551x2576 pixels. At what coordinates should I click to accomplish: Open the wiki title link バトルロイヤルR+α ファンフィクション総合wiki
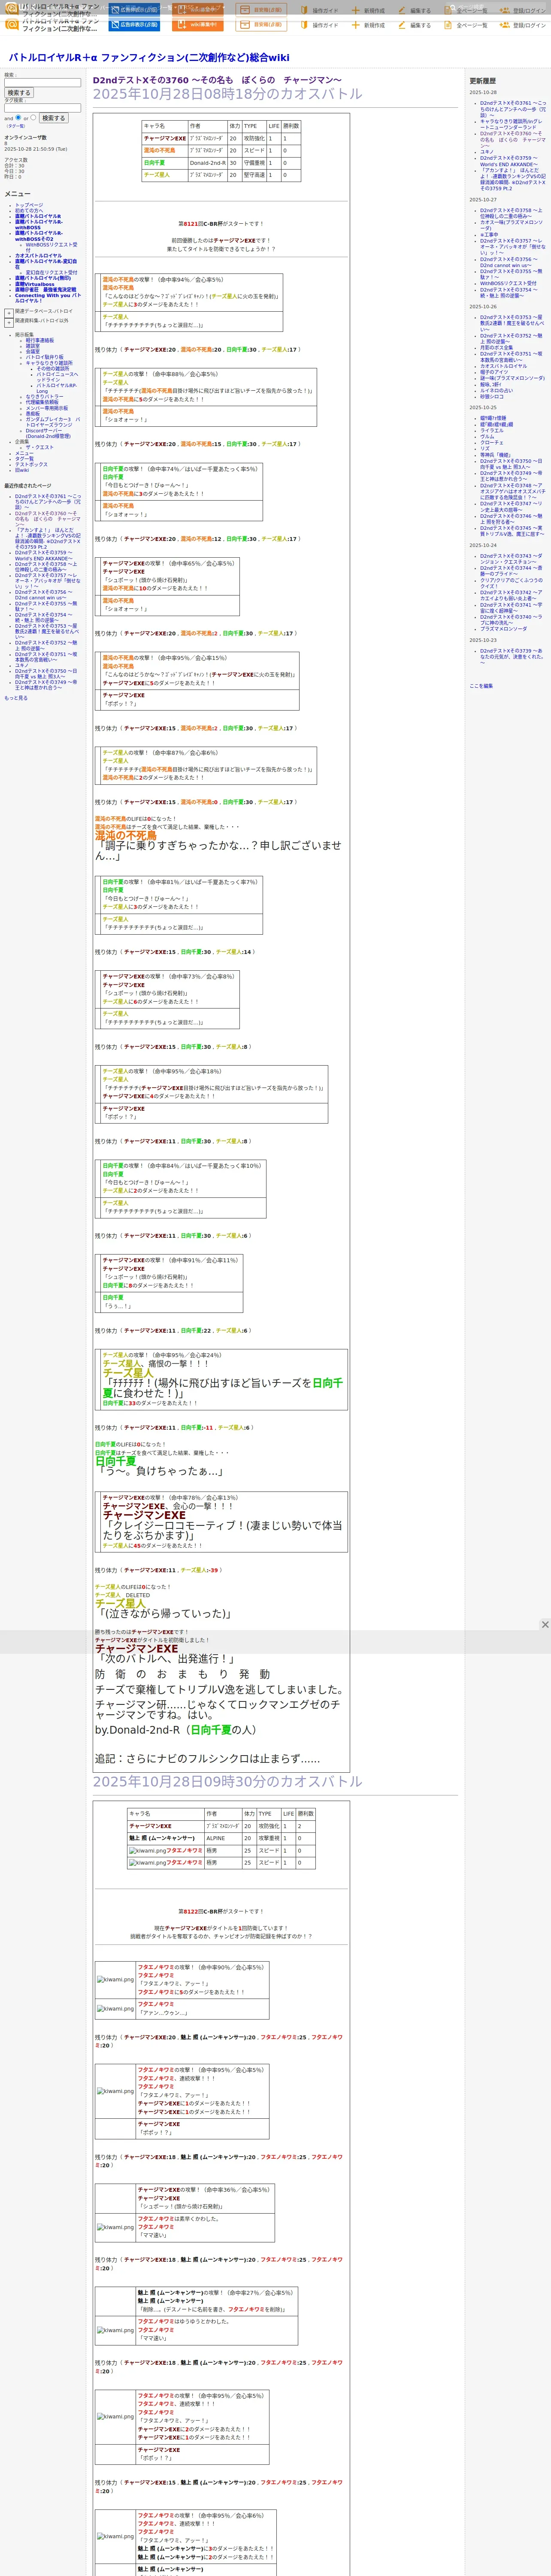[149, 57]
